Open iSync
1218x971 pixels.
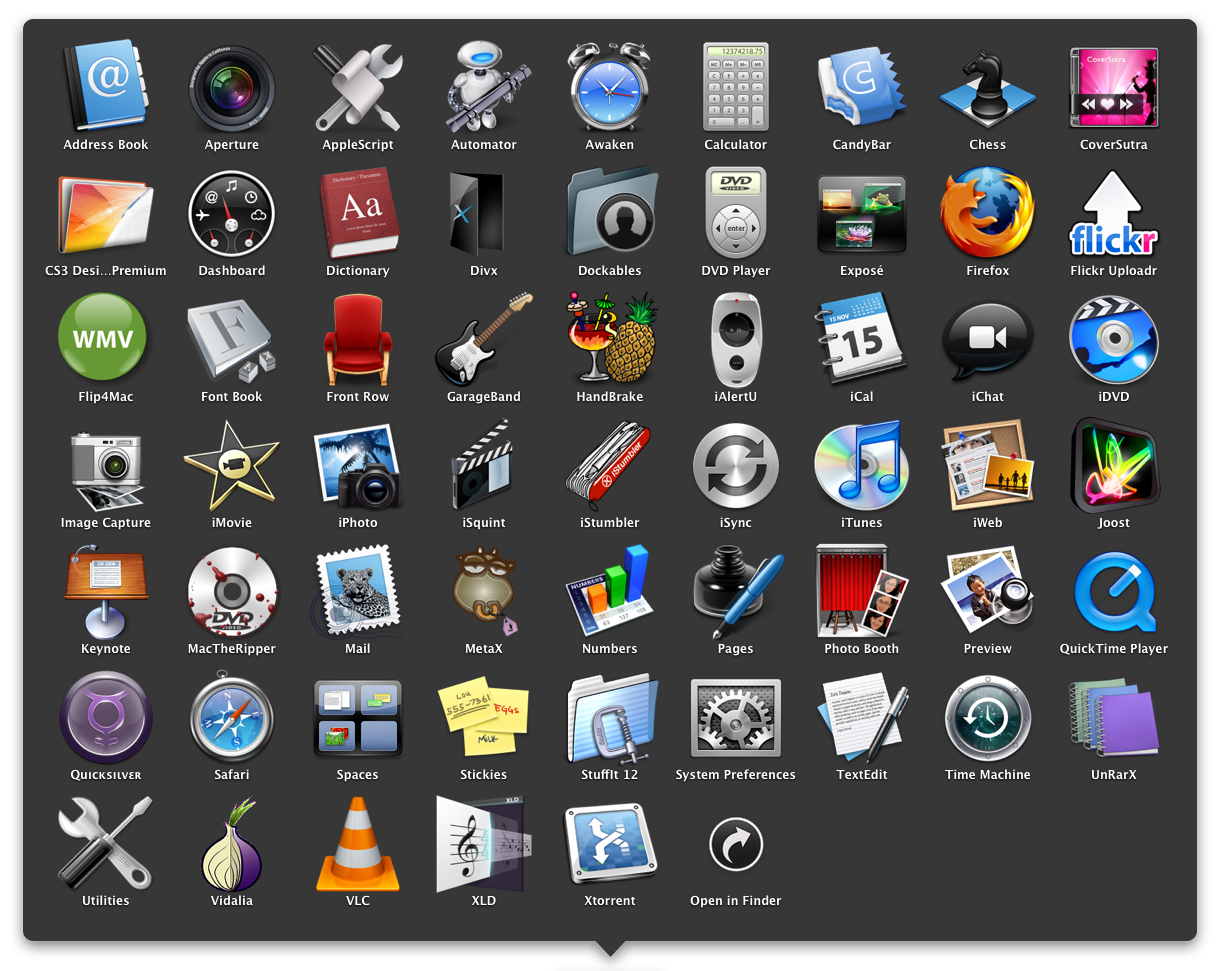[x=736, y=465]
